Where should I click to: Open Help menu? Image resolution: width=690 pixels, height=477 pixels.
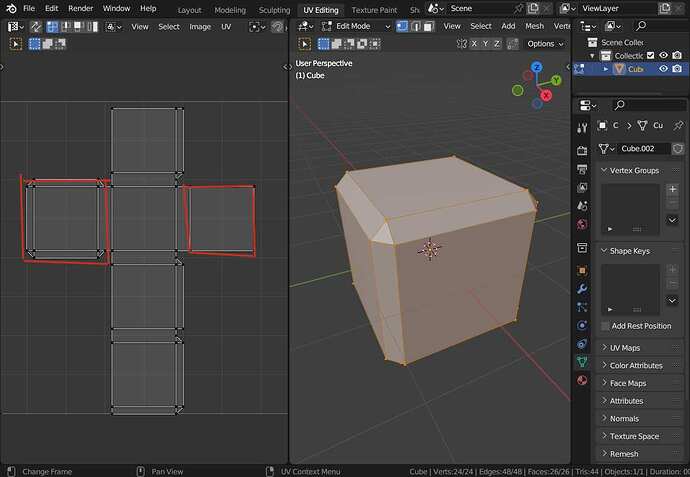click(x=148, y=8)
